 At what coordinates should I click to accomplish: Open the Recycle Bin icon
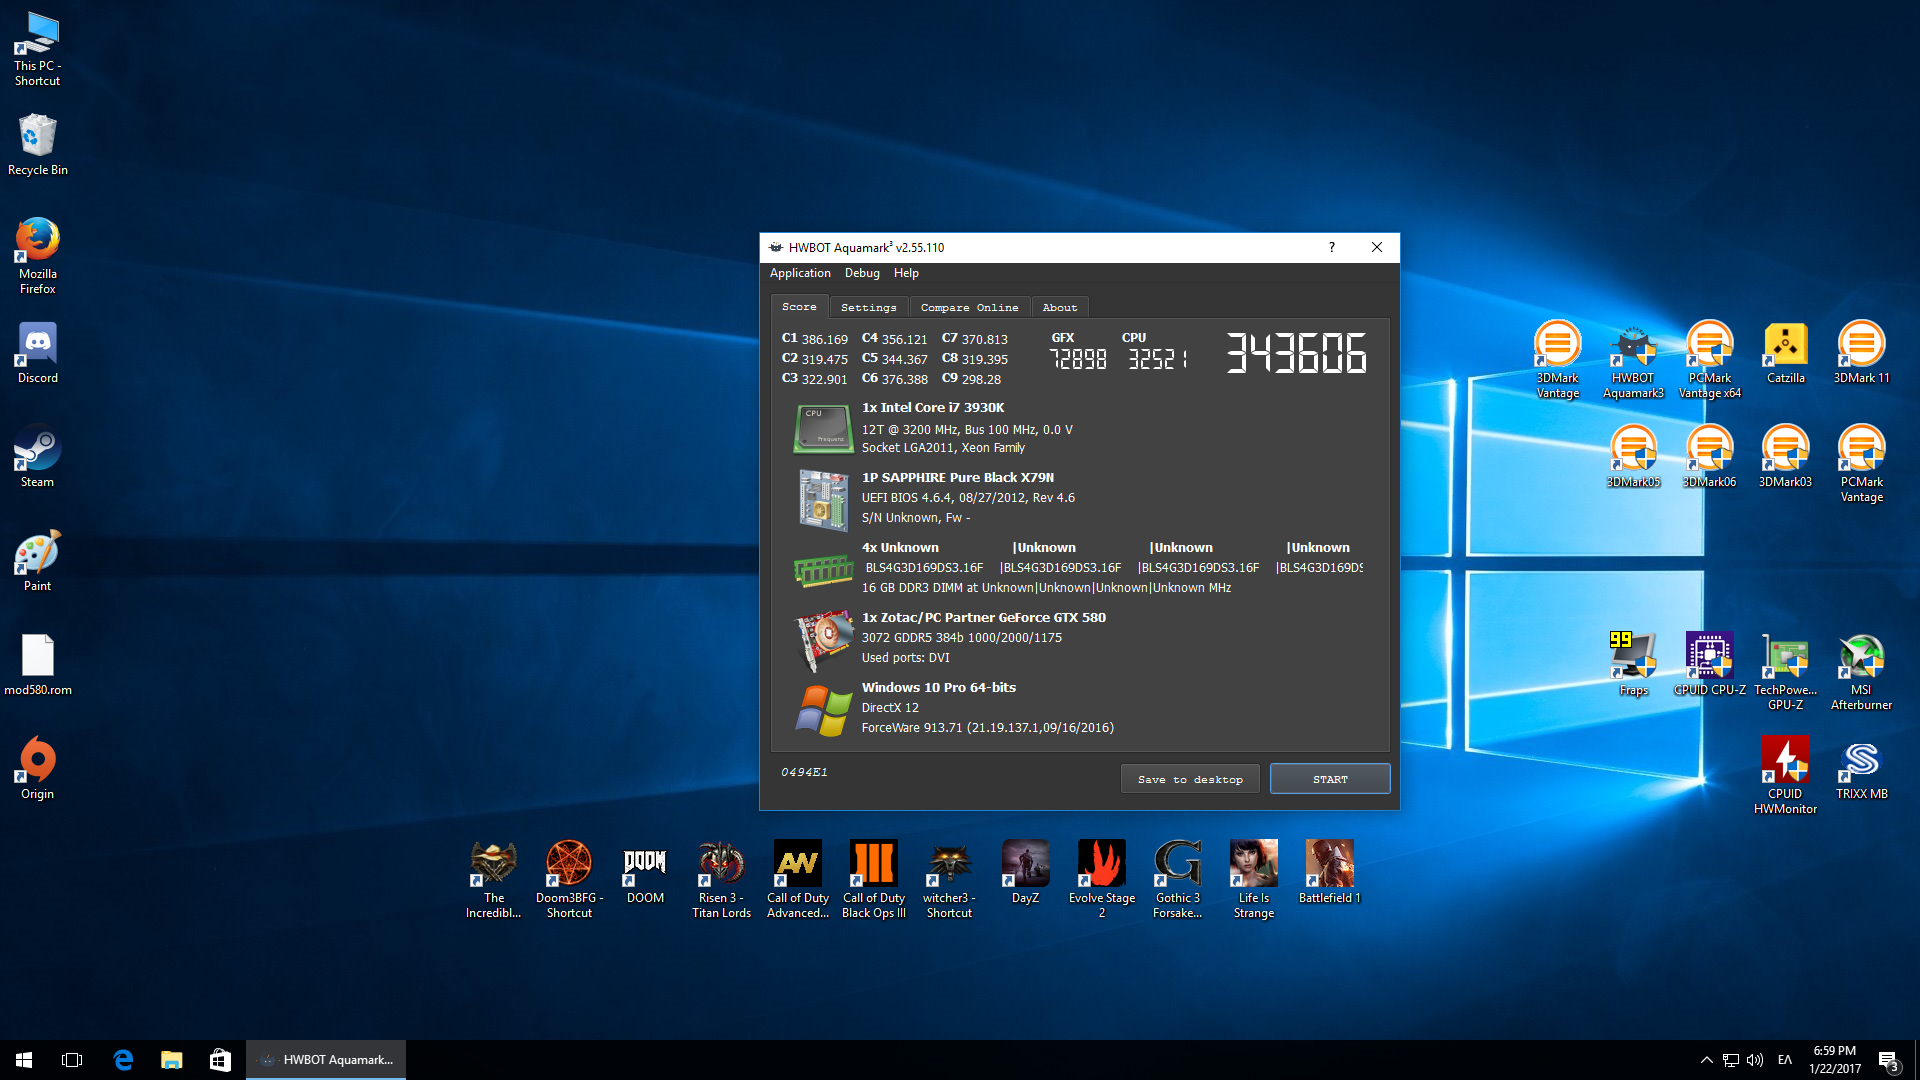click(x=37, y=145)
